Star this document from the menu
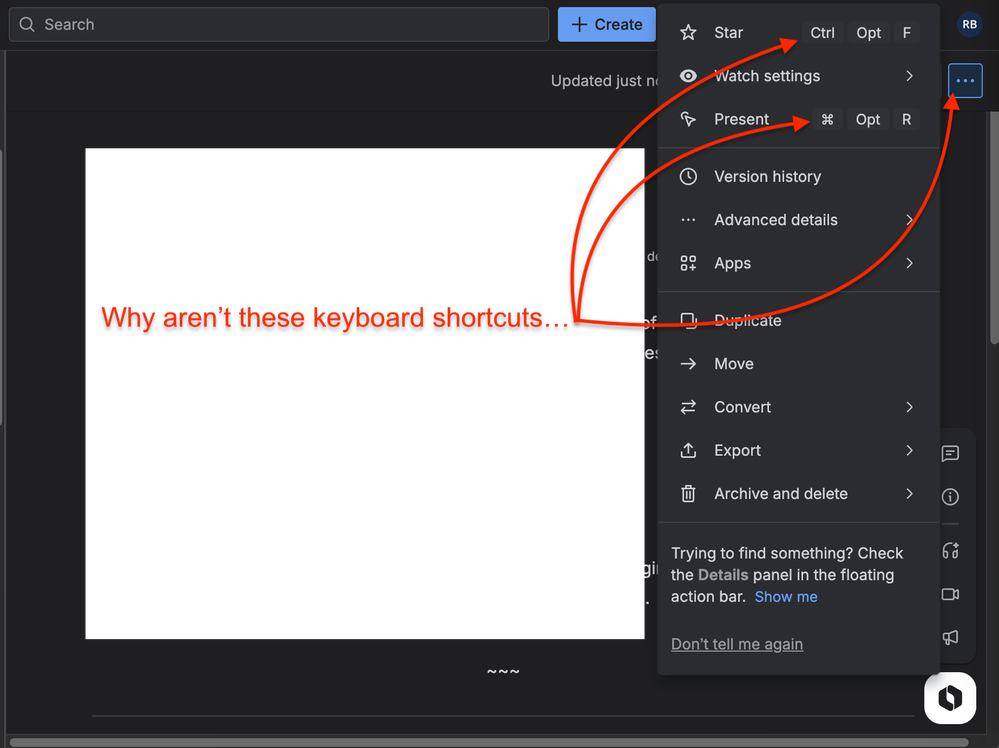 [x=728, y=32]
